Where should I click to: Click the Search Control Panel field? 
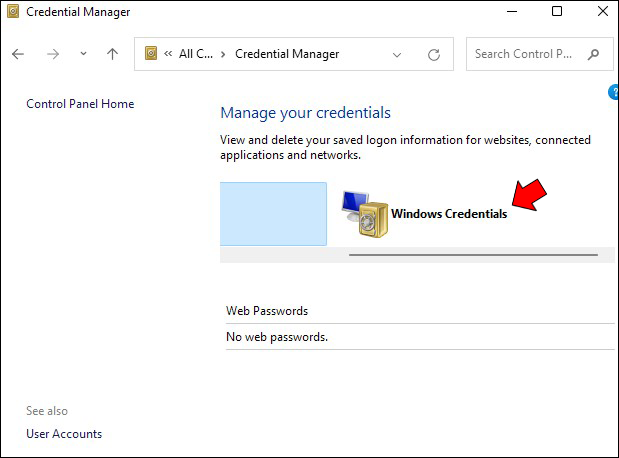pos(525,54)
